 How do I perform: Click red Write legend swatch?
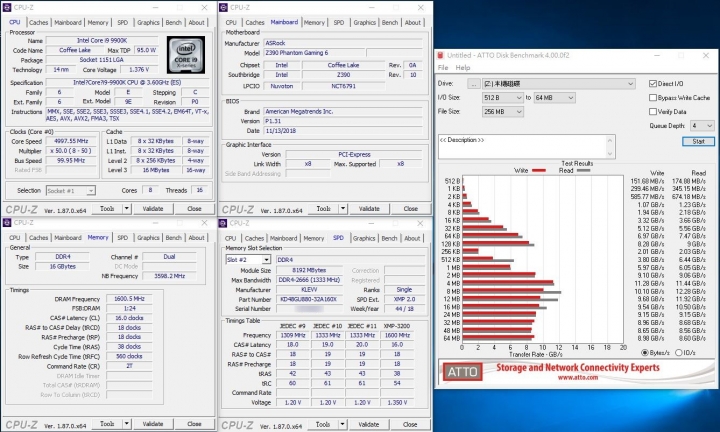538,170
